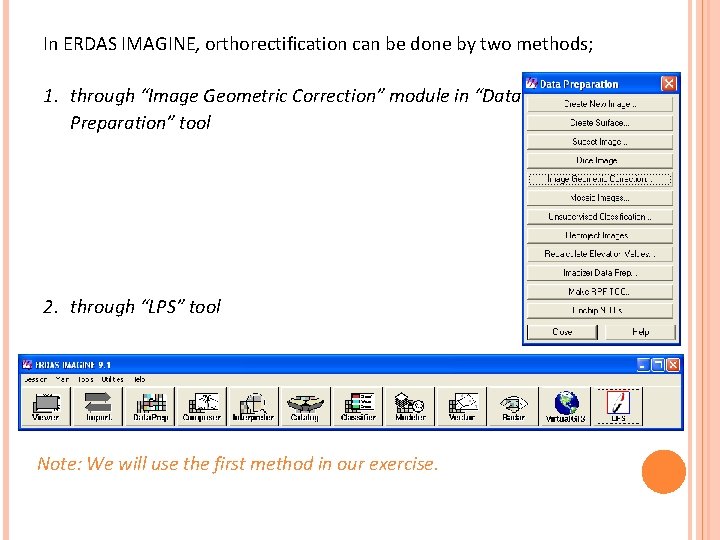This screenshot has height=540, width=720.
Task: Click Recalculate Elevation Values button
Action: click(x=600, y=254)
